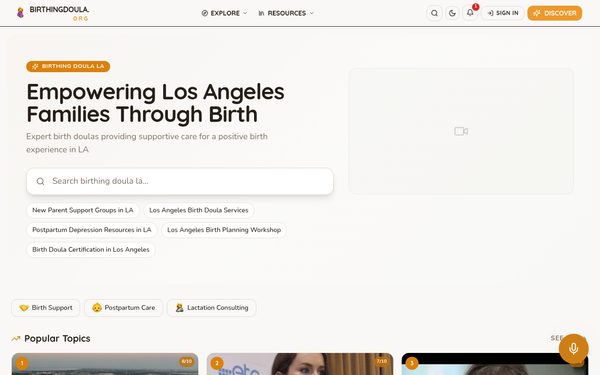Click the Popular Topics heading text
Viewport: 600px width, 375px height.
point(57,339)
